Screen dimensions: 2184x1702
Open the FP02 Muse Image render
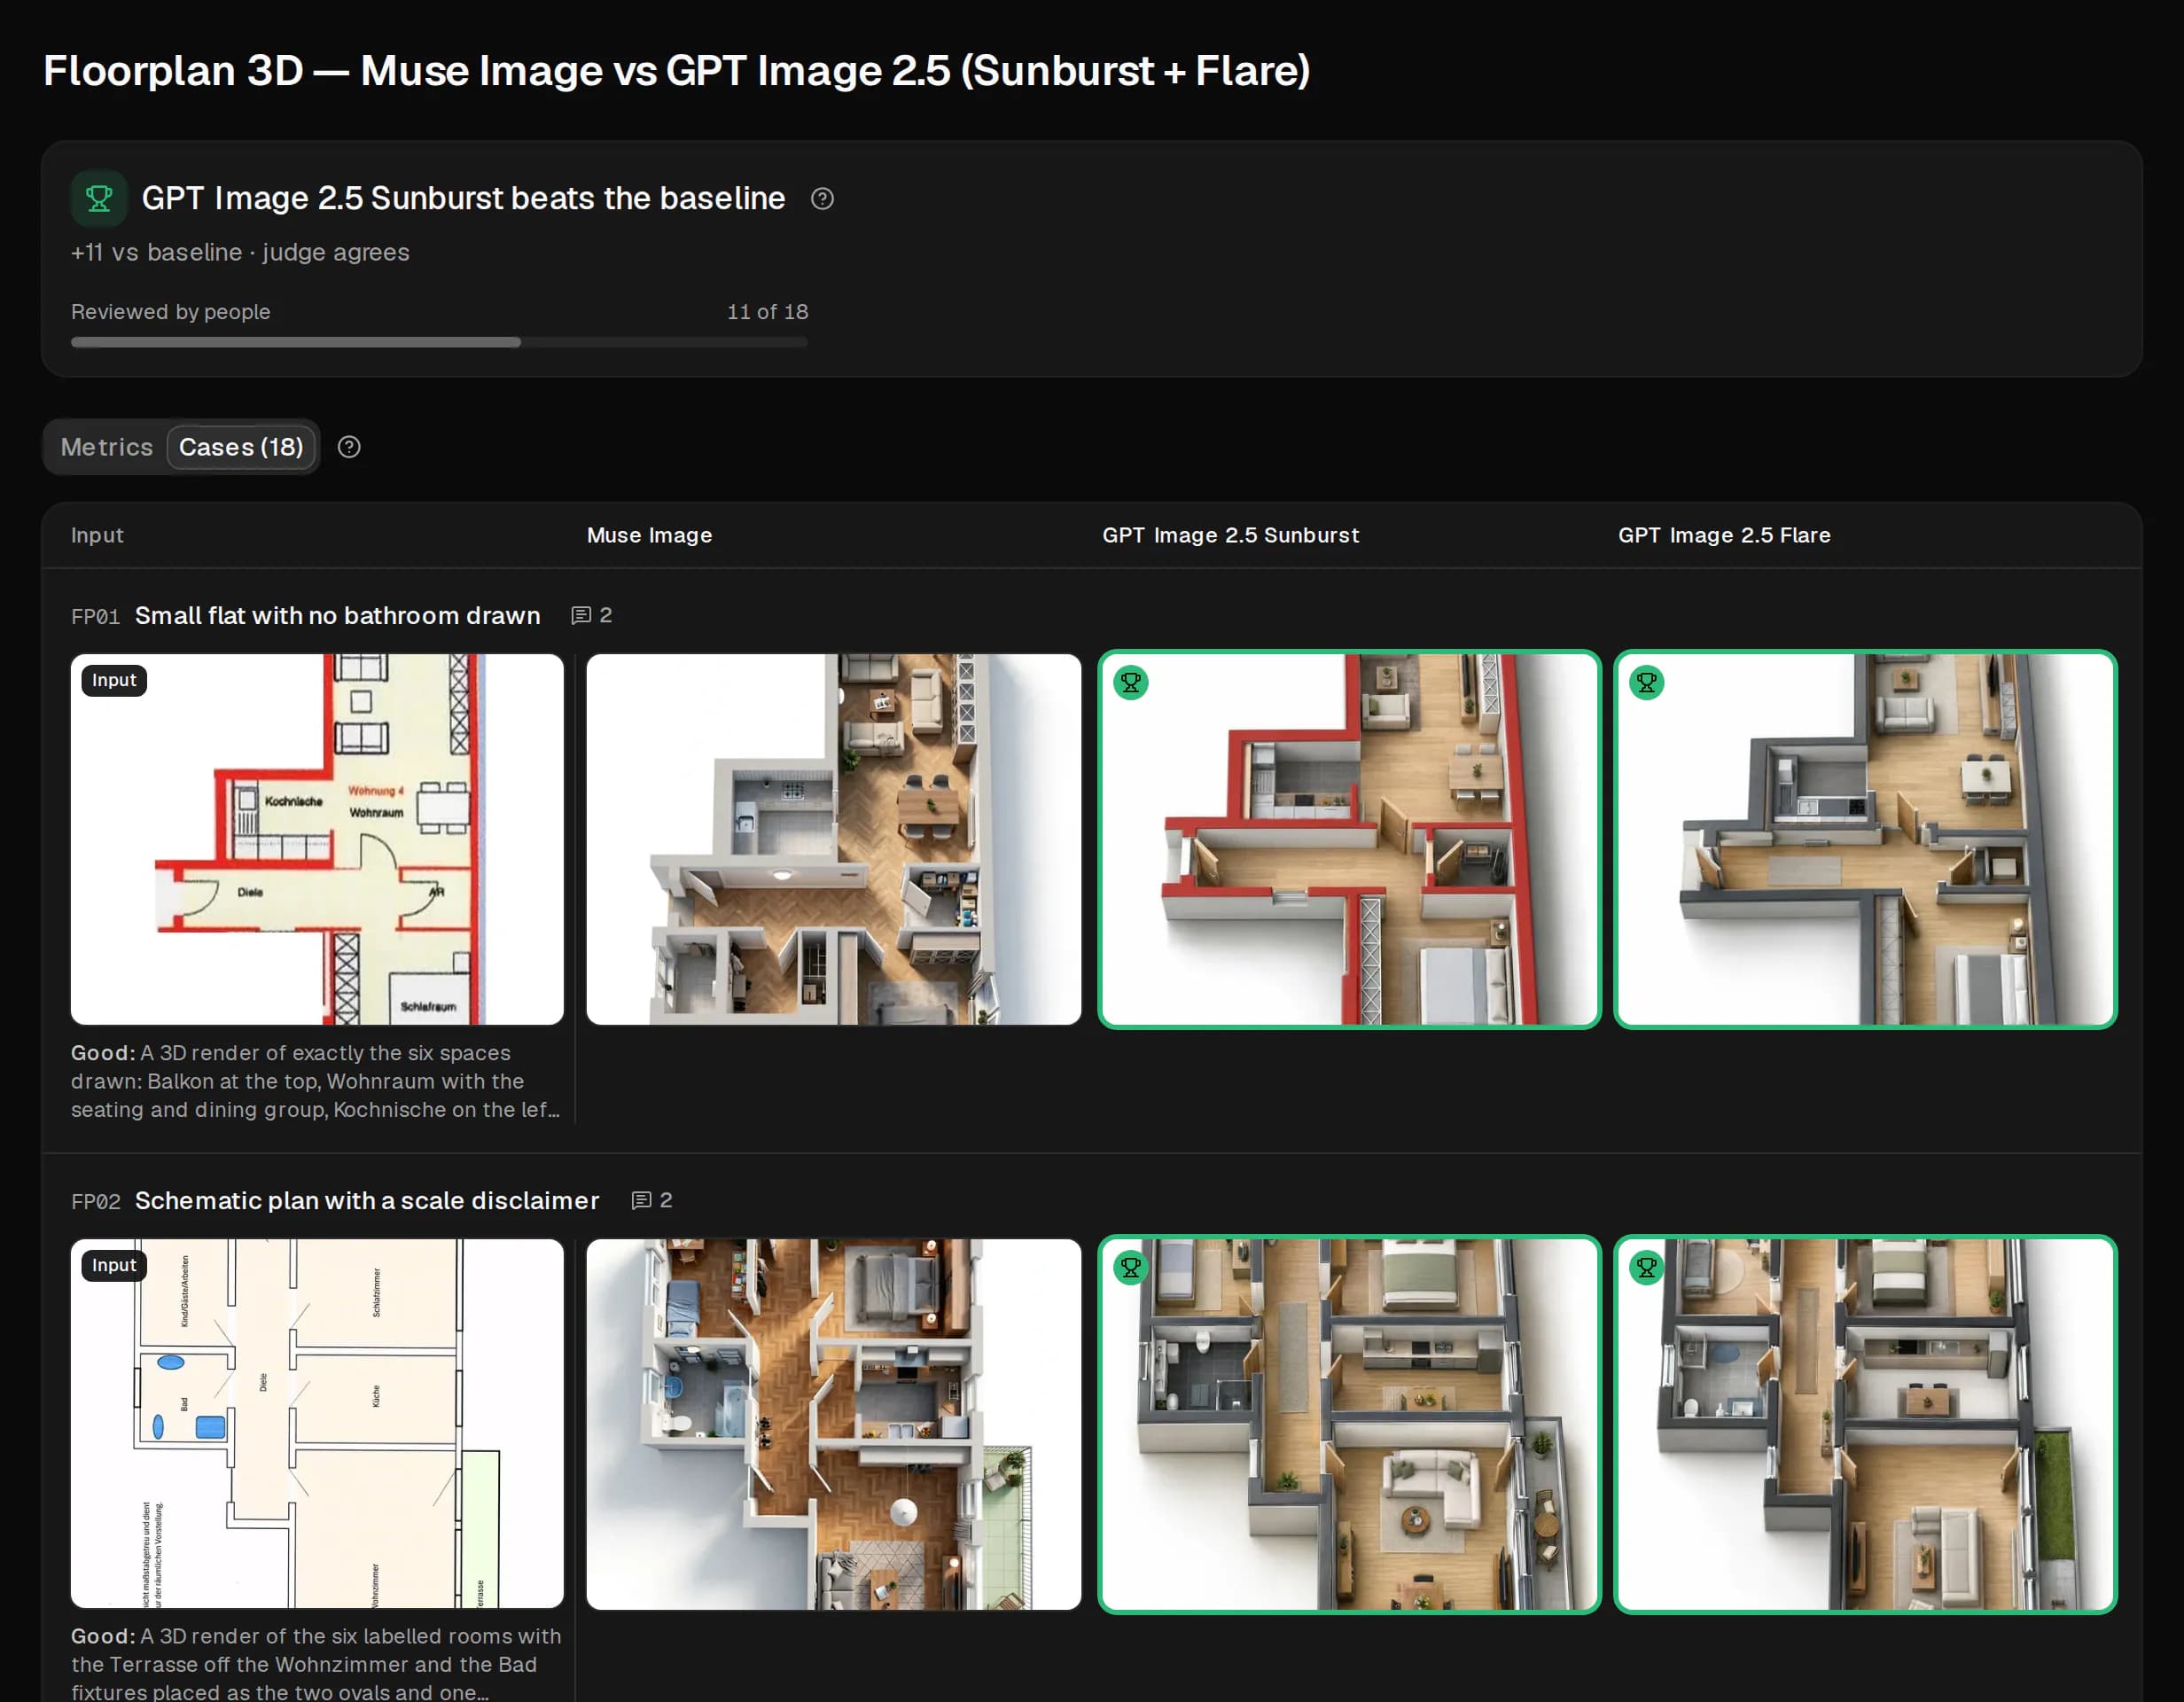(834, 1424)
